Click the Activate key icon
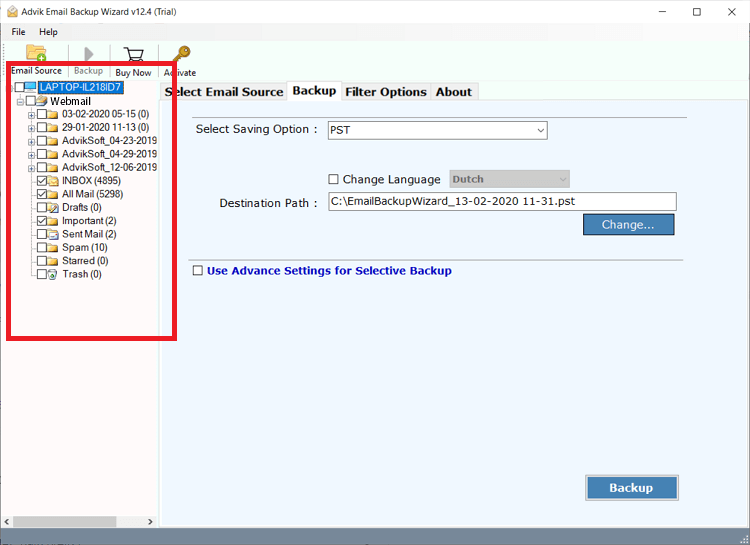The width and height of the screenshot is (750, 545). pyautogui.click(x=182, y=54)
